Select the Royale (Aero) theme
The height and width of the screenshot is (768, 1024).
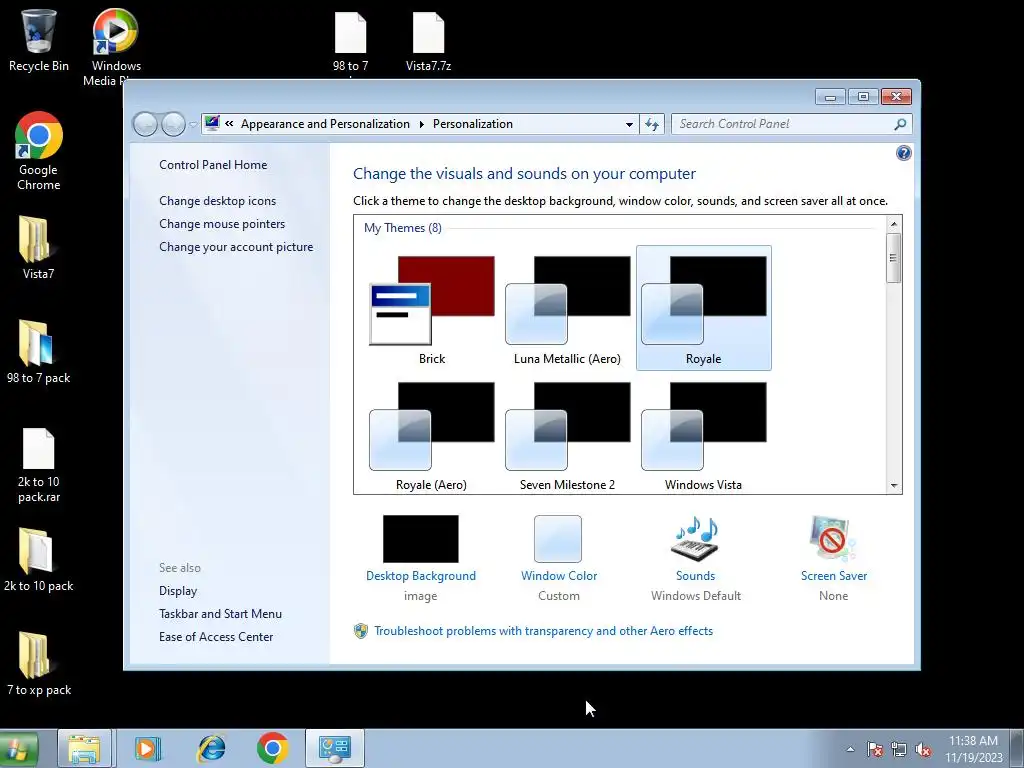pos(432,435)
